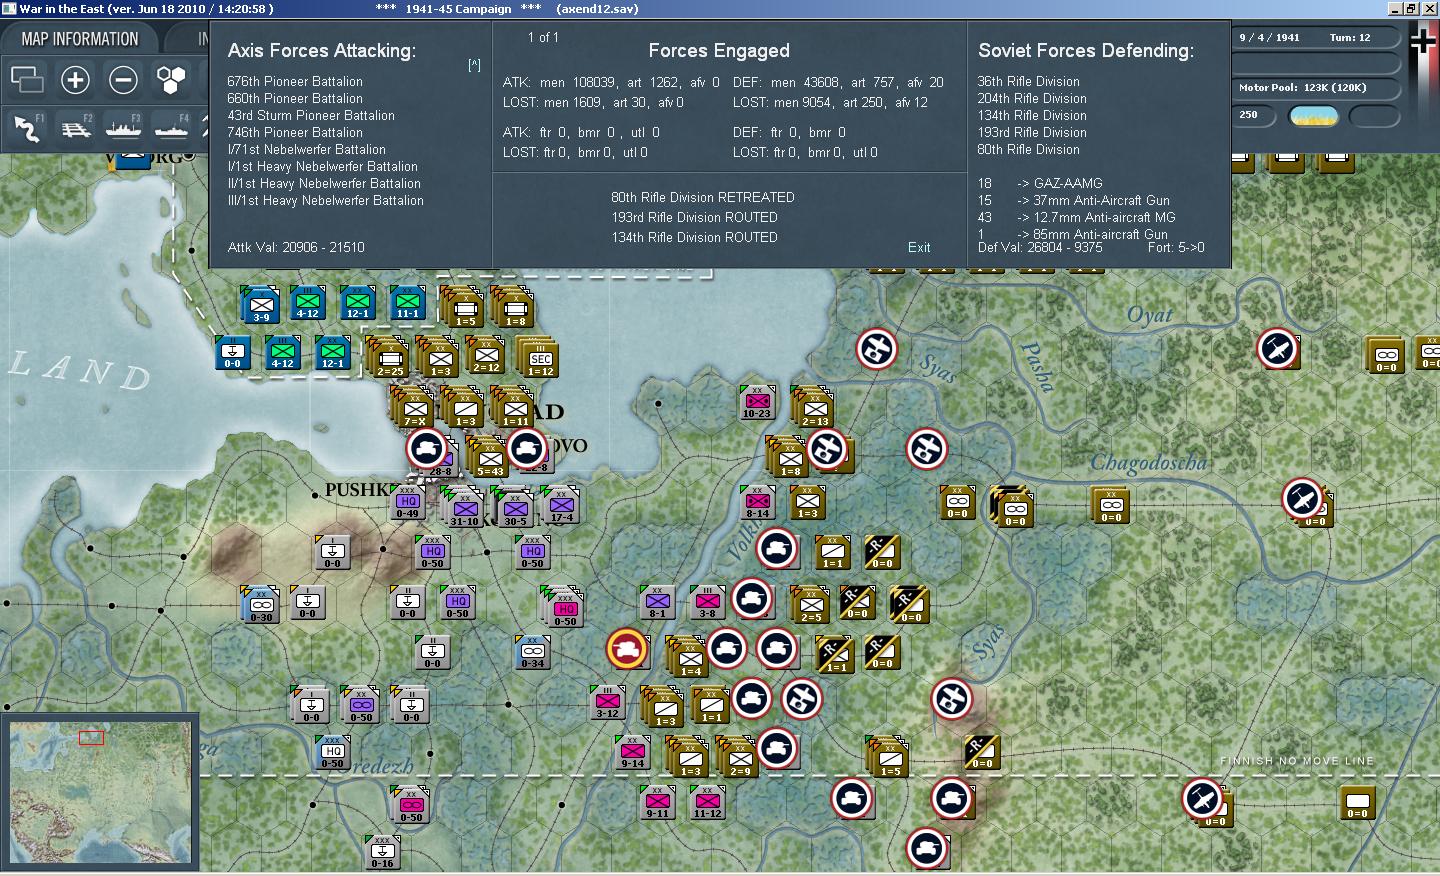This screenshot has width=1440, height=876.
Task: Select the HQ counter labeled 0-49
Action: pyautogui.click(x=407, y=503)
